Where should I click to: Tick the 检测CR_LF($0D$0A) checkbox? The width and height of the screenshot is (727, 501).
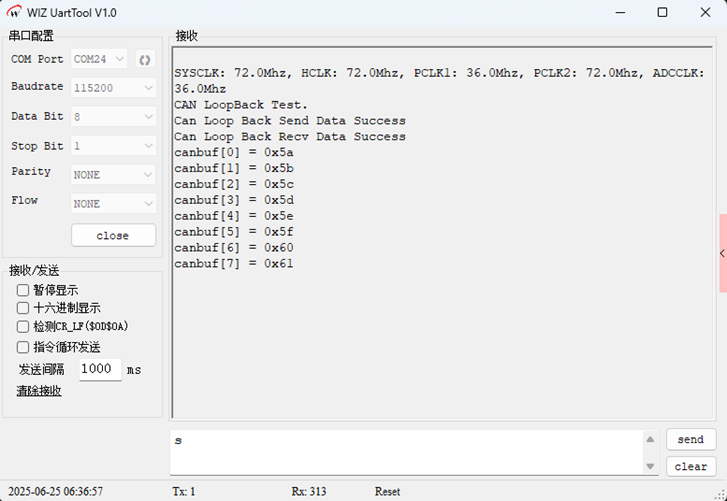click(x=23, y=327)
